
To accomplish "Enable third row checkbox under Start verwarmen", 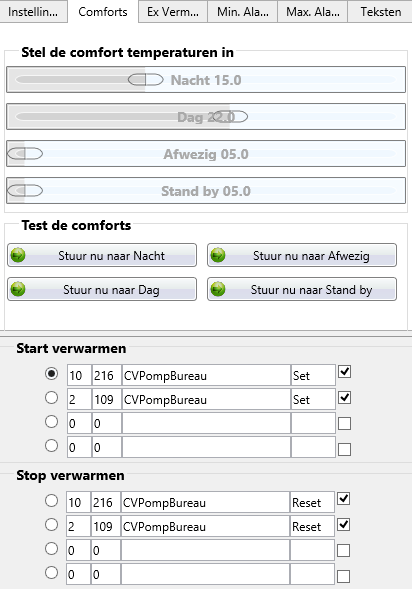I will 344,423.
